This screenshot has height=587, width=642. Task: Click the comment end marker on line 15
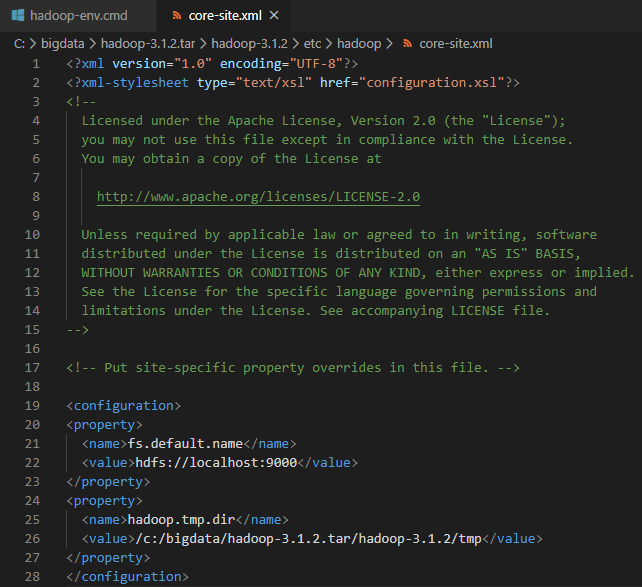pyautogui.click(x=77, y=330)
